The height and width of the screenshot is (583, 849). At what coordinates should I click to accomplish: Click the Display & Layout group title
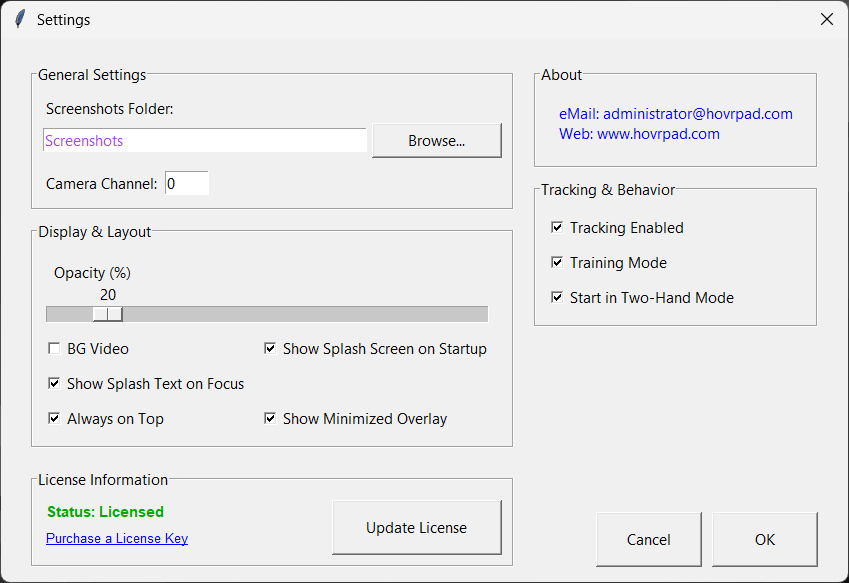click(x=95, y=232)
